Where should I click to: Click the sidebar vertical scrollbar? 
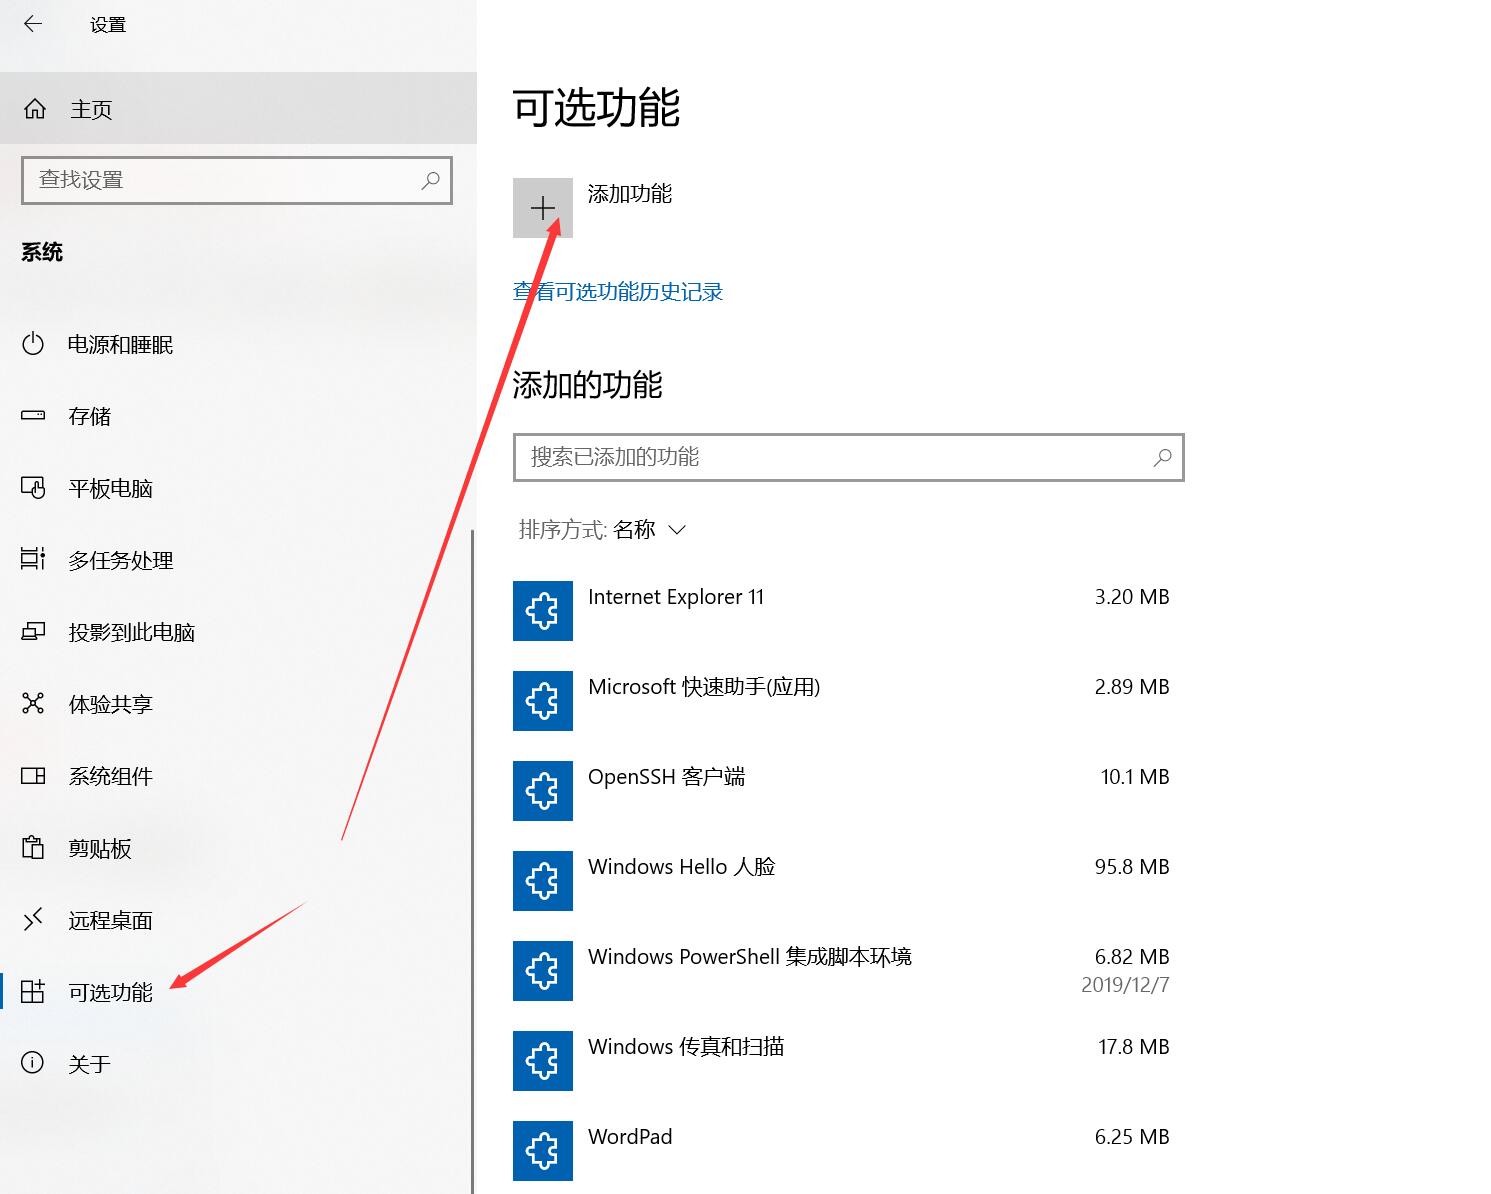472,860
